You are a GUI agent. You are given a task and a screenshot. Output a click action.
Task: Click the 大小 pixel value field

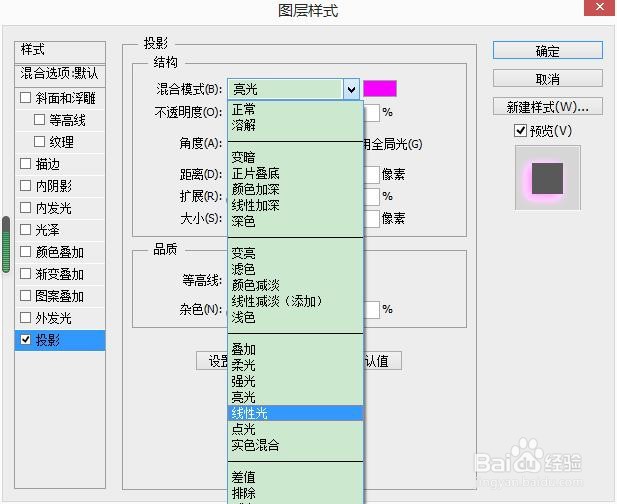pos(371,218)
